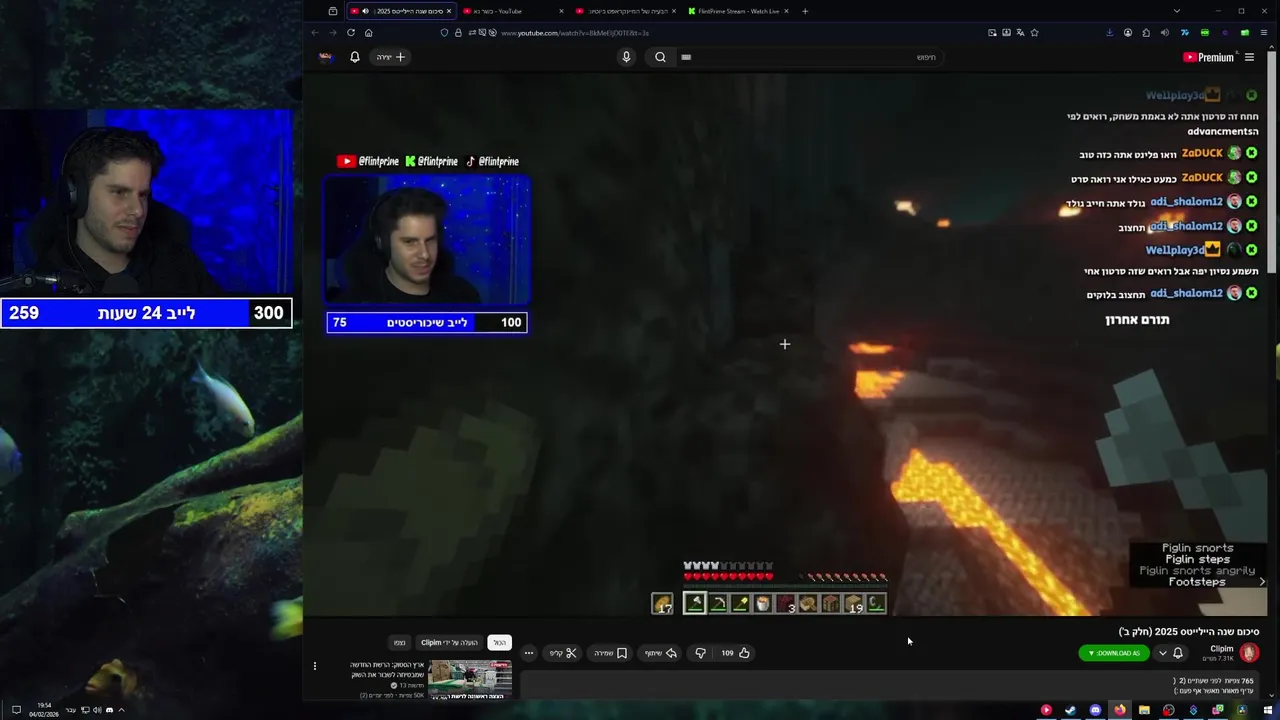Navigate back in browser
Image resolution: width=1280 pixels, height=720 pixels.
click(x=315, y=32)
